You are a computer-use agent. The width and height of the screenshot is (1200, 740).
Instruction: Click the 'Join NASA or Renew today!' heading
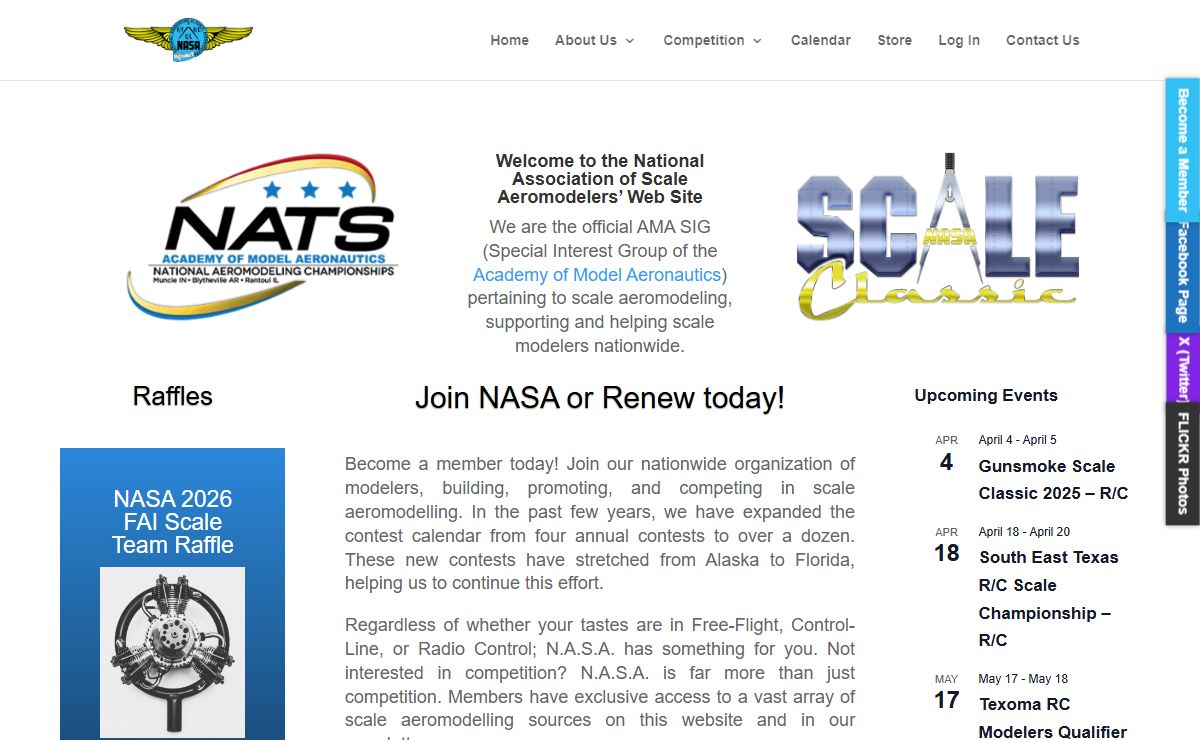(600, 398)
